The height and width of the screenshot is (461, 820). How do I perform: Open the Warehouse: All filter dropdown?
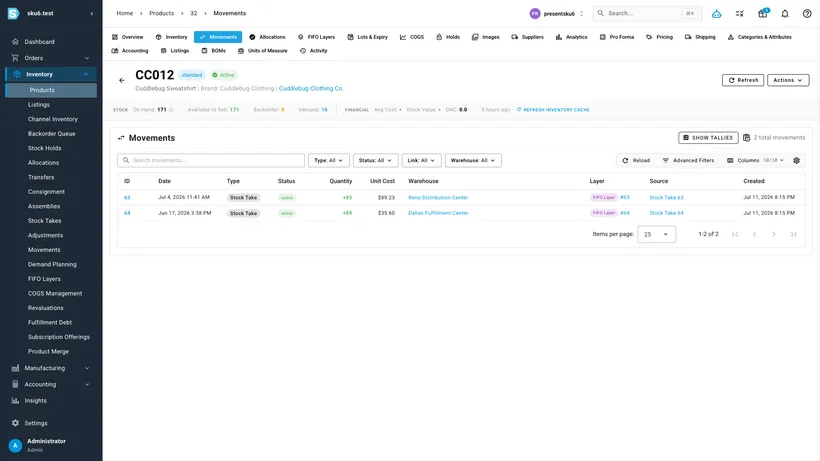click(473, 160)
